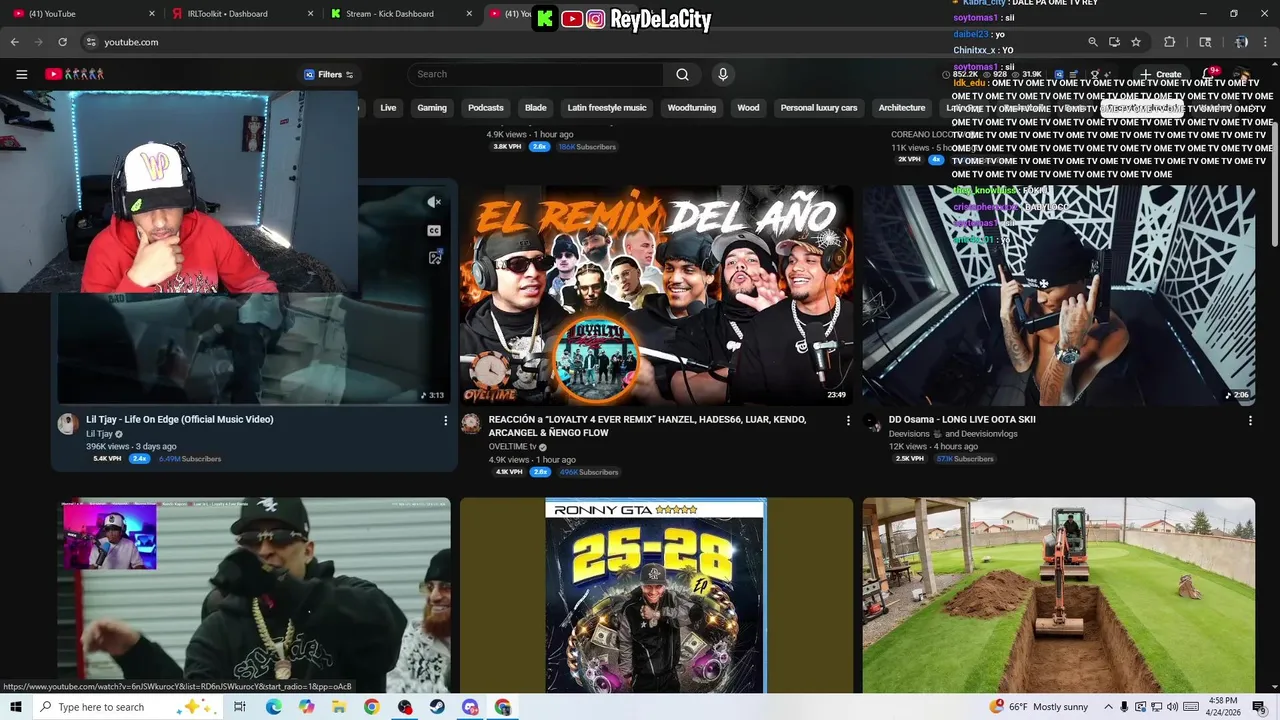Viewport: 1280px width, 720px height.
Task: Toggle captions on the Lil Tjay preview
Action: pos(434,230)
